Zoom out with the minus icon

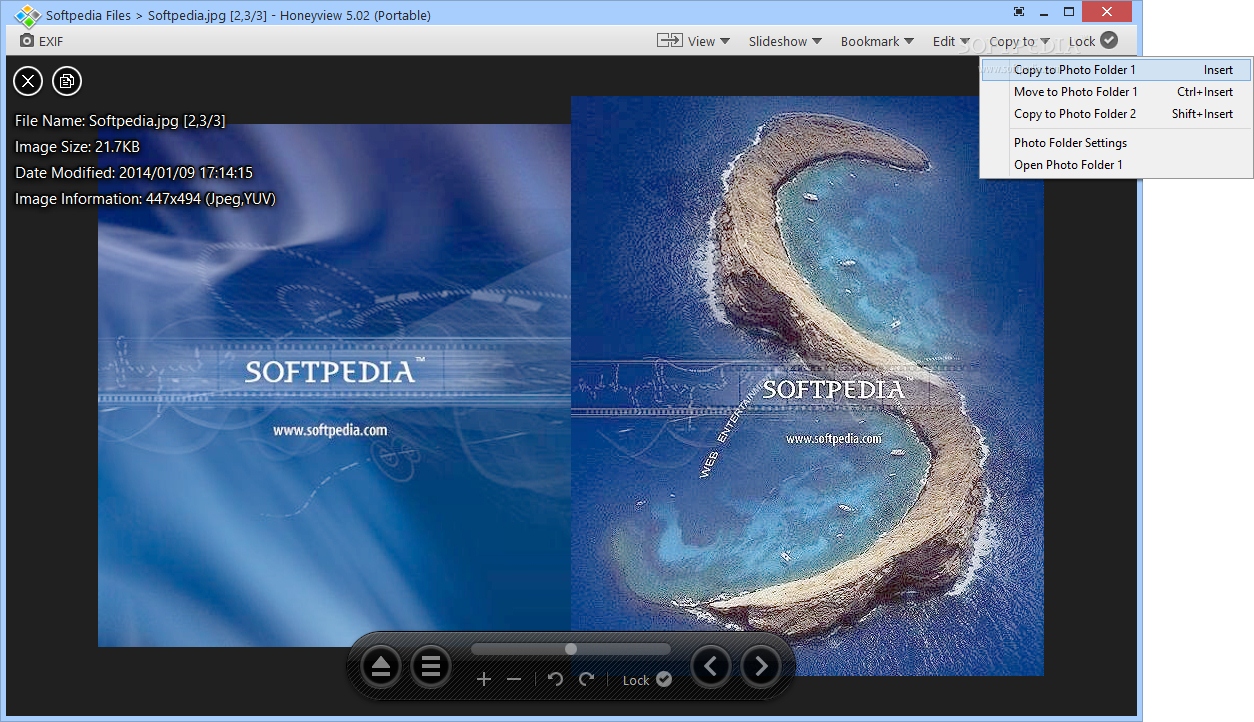click(514, 680)
